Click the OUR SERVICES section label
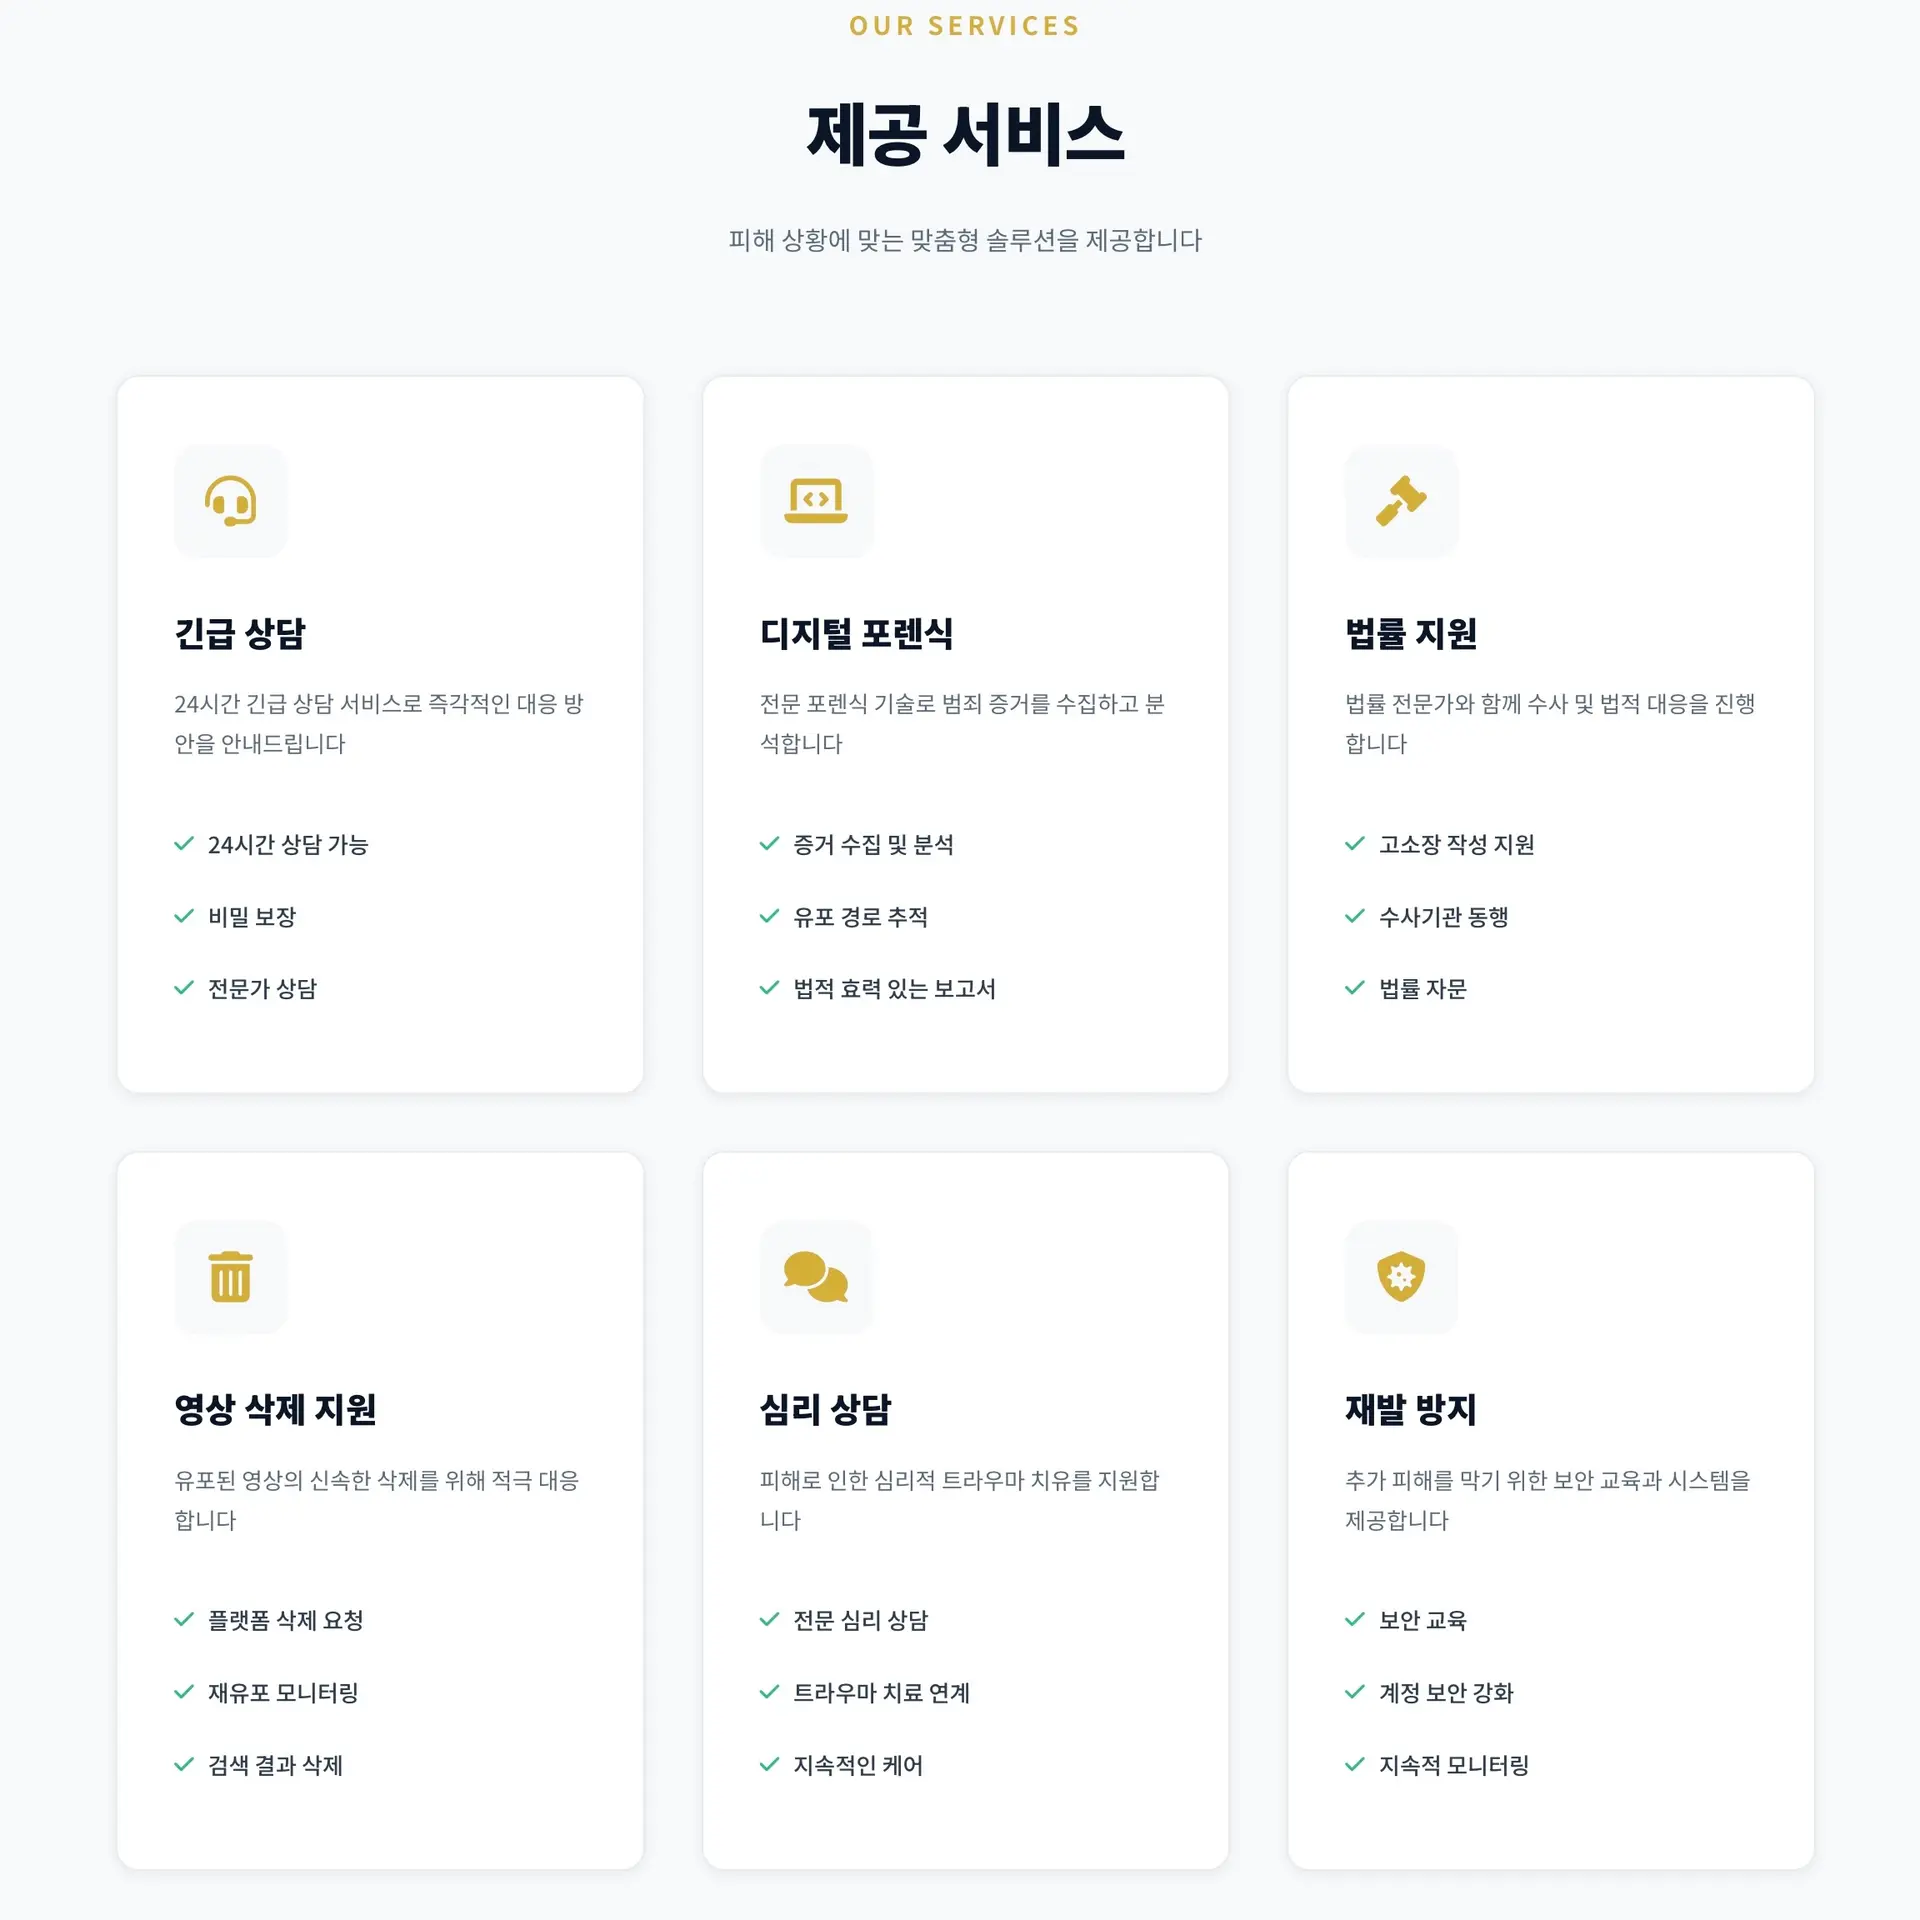 965,26
